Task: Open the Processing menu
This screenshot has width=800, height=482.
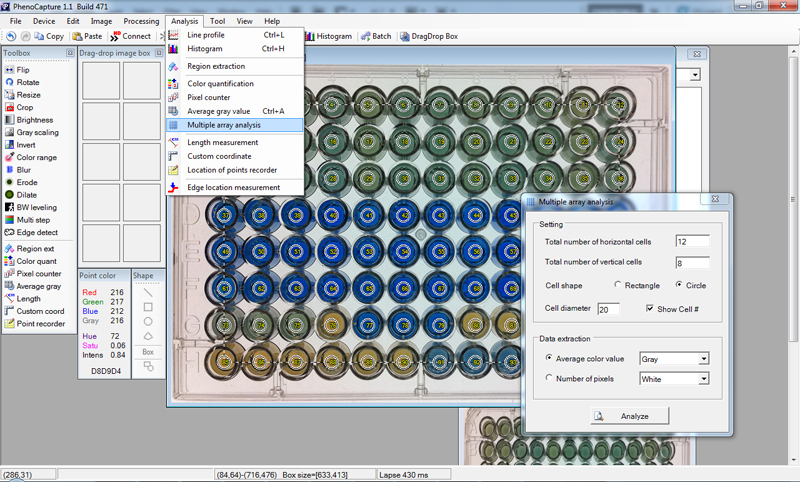Action: click(x=141, y=21)
